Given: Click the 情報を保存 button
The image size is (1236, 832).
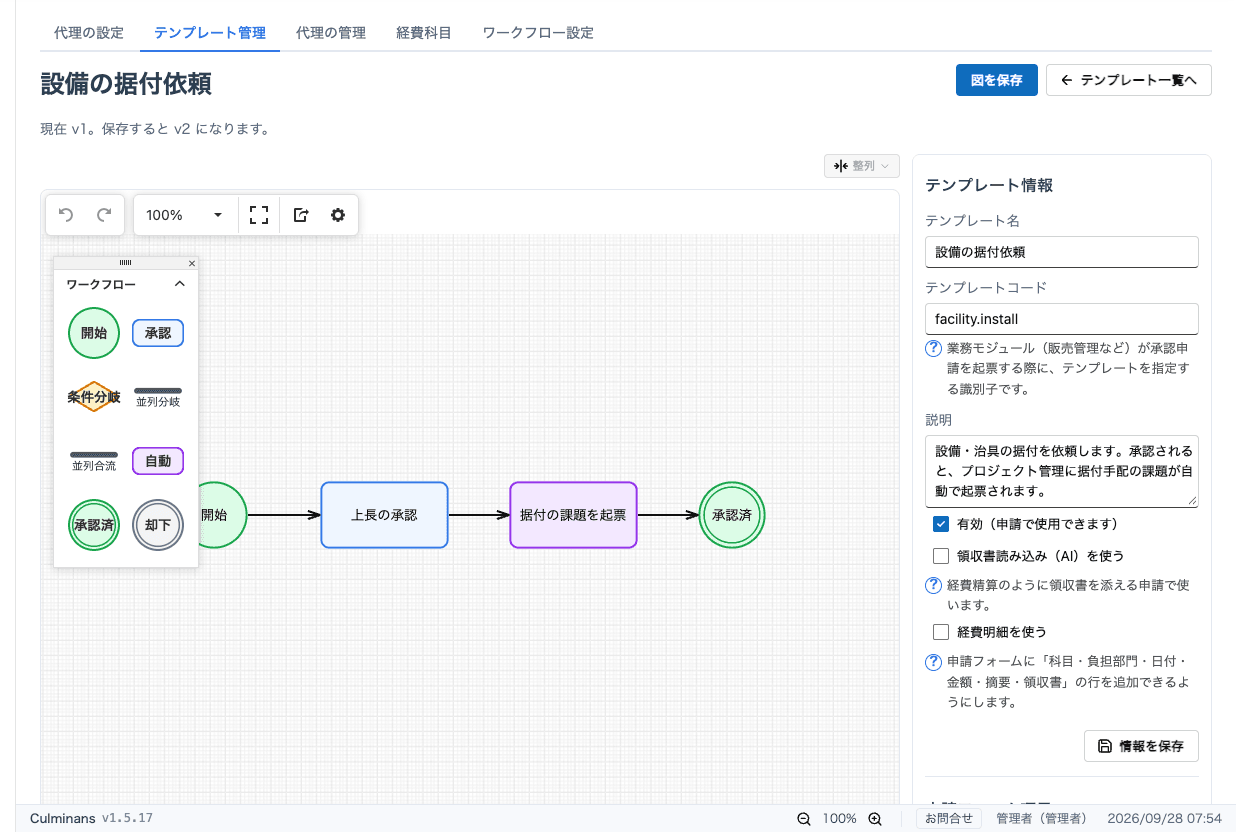Looking at the screenshot, I should [1141, 746].
